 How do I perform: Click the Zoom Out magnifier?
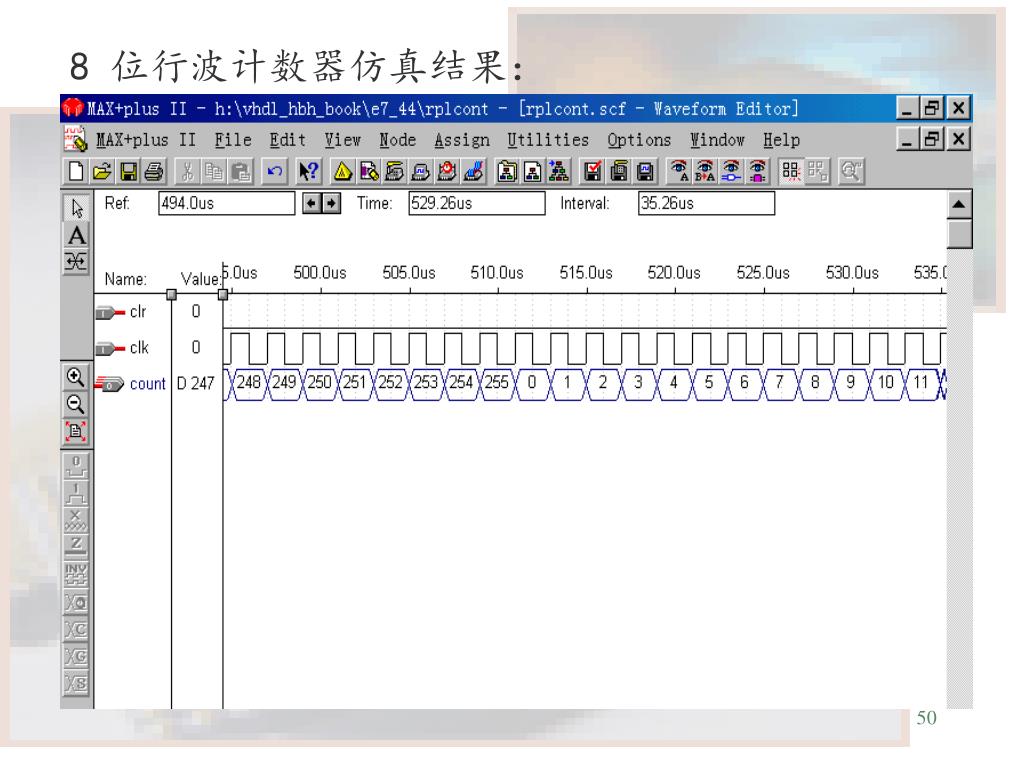click(x=76, y=404)
